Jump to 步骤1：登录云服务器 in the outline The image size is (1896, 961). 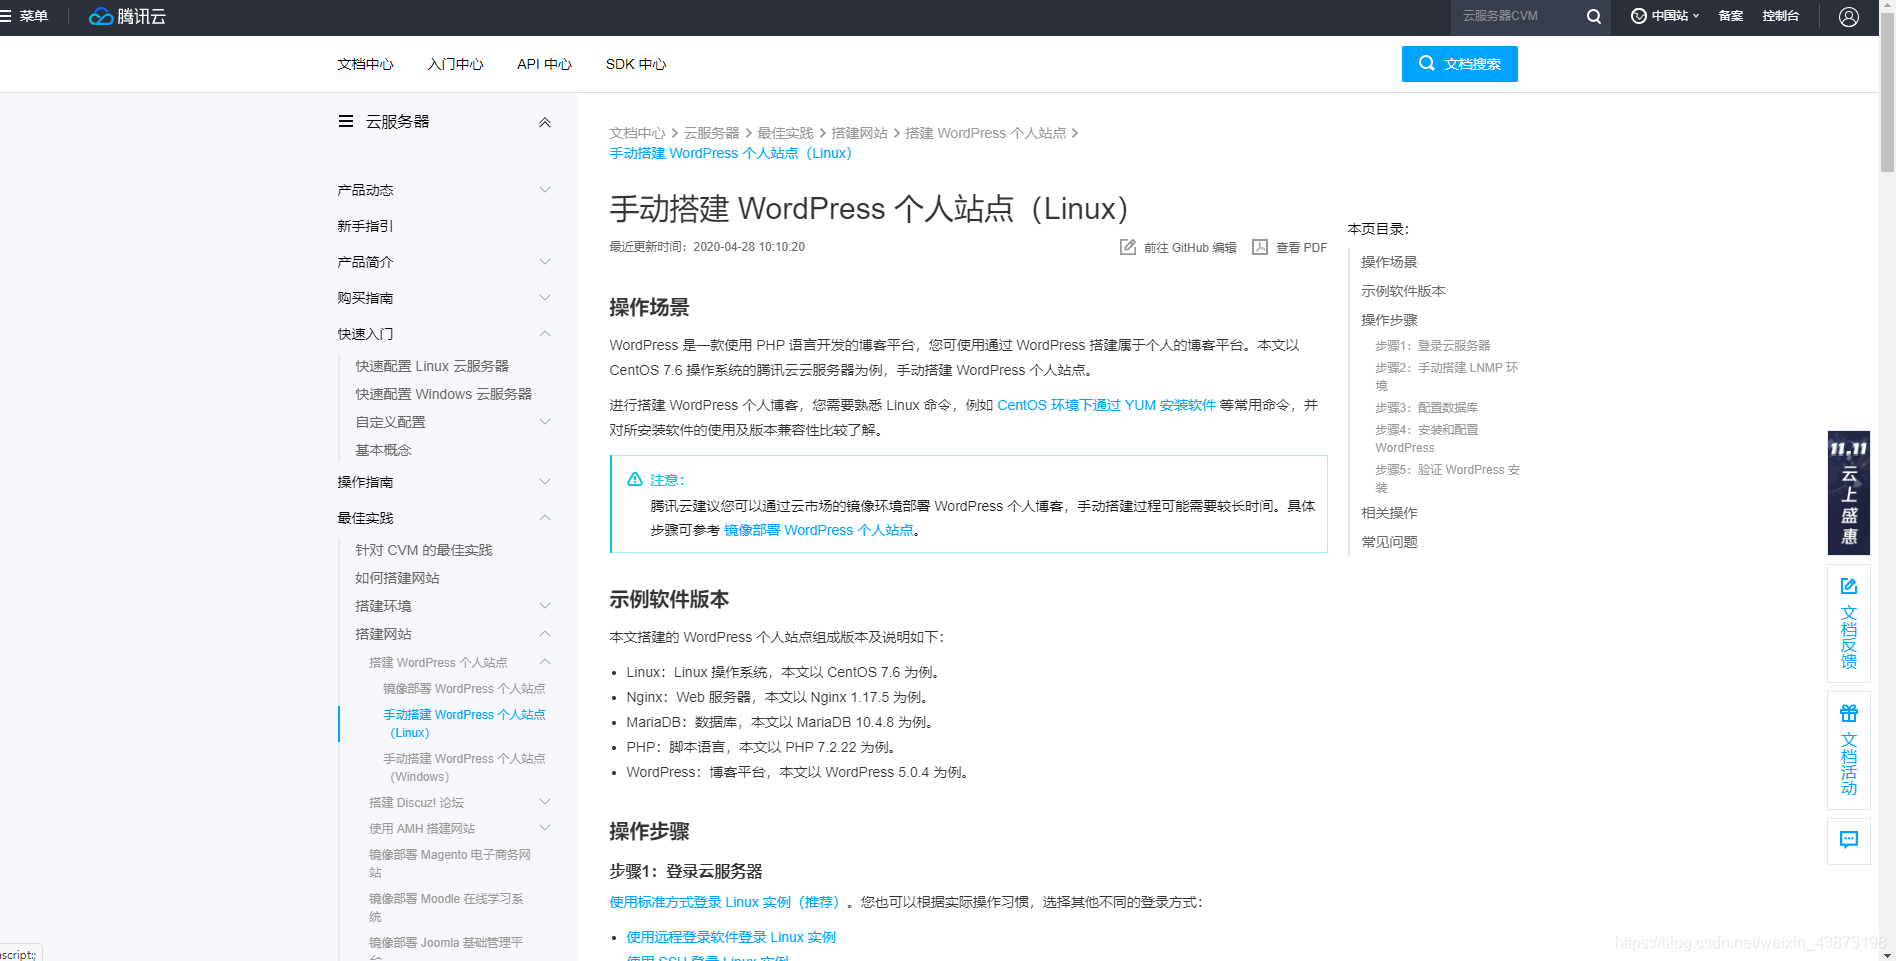tap(1432, 345)
